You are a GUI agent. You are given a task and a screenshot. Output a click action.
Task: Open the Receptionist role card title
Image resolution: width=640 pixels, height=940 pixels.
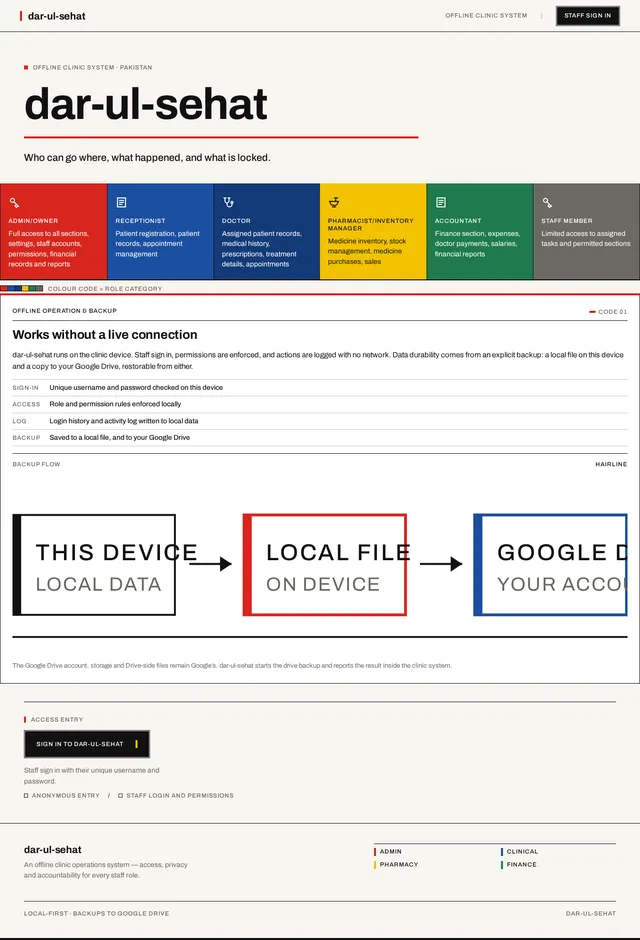click(140, 221)
